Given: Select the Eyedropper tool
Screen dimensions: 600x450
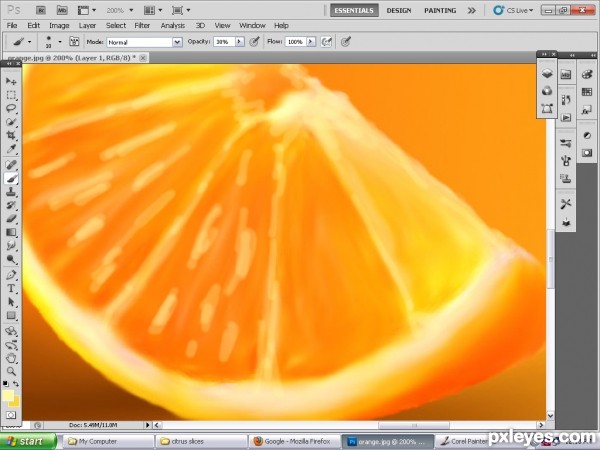Looking at the screenshot, I should 11,149.
